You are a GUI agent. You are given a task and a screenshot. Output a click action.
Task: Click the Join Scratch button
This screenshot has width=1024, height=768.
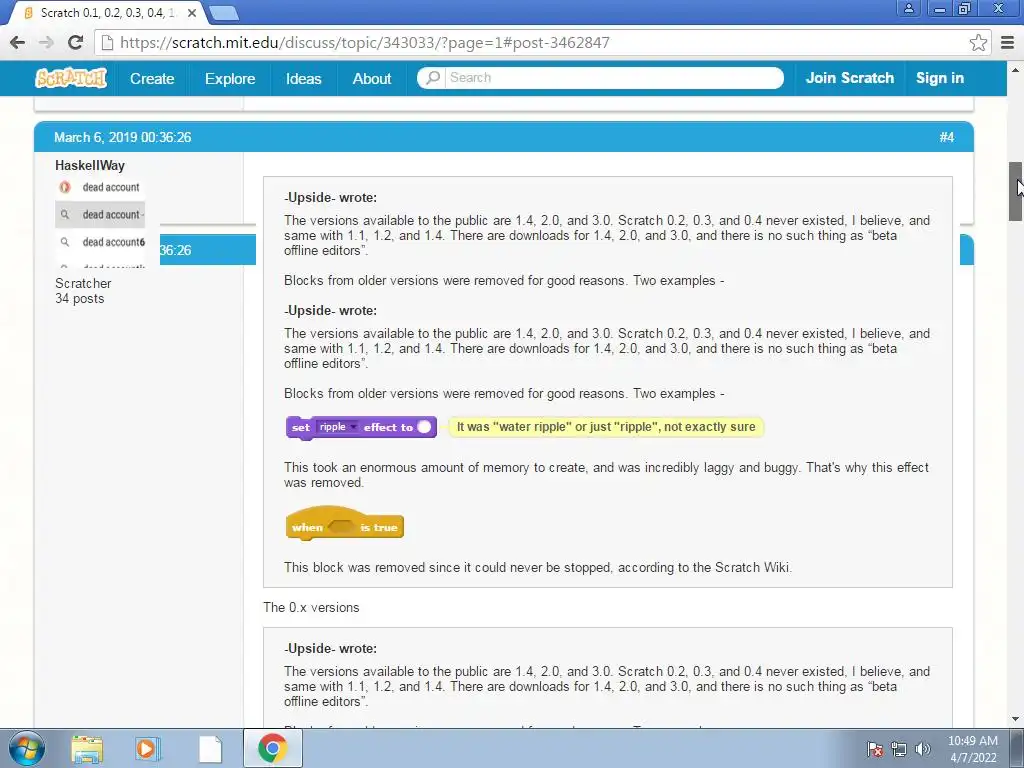pyautogui.click(x=850, y=78)
